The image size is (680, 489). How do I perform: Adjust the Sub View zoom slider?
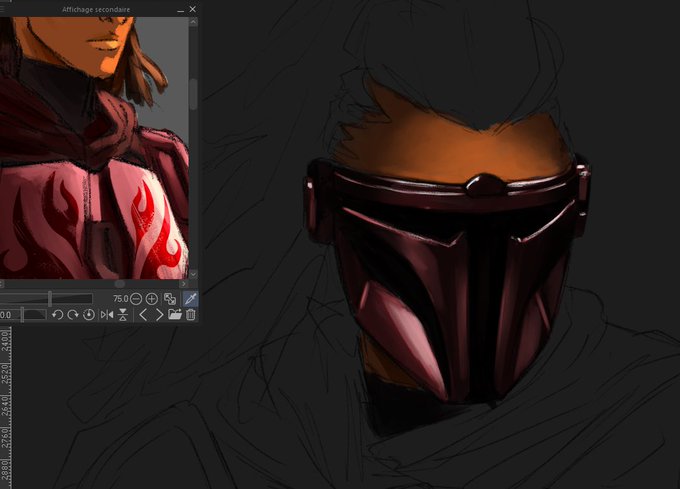[46, 298]
